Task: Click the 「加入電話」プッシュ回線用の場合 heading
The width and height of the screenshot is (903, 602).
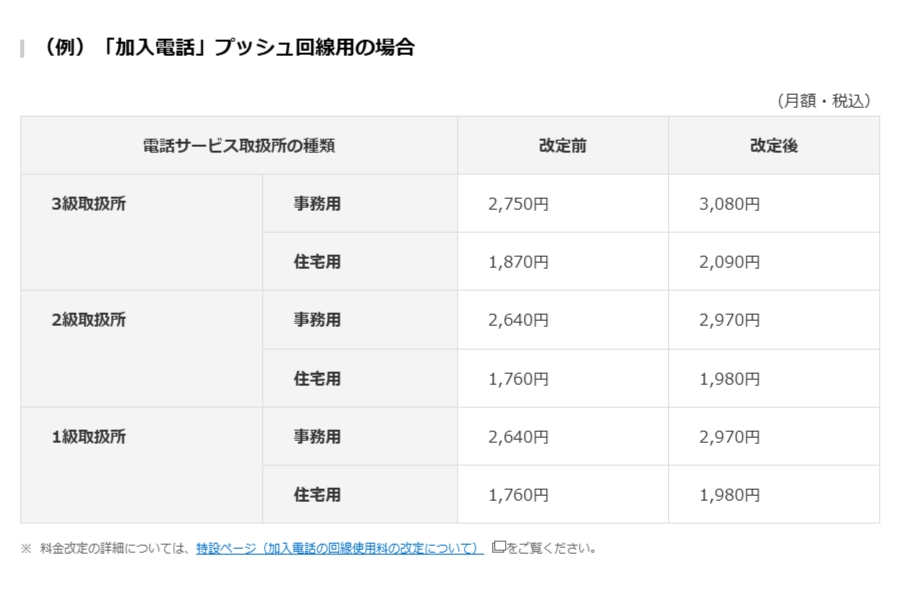Action: [x=228, y=48]
